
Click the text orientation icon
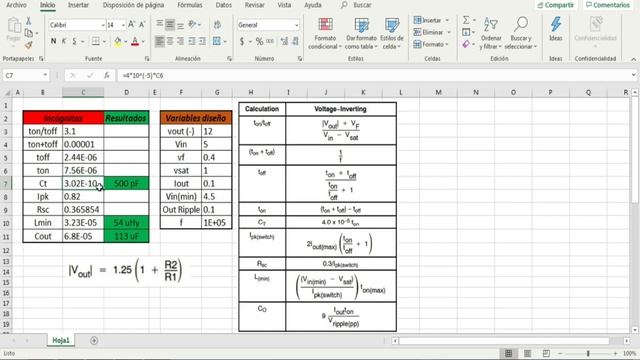tap(192, 24)
